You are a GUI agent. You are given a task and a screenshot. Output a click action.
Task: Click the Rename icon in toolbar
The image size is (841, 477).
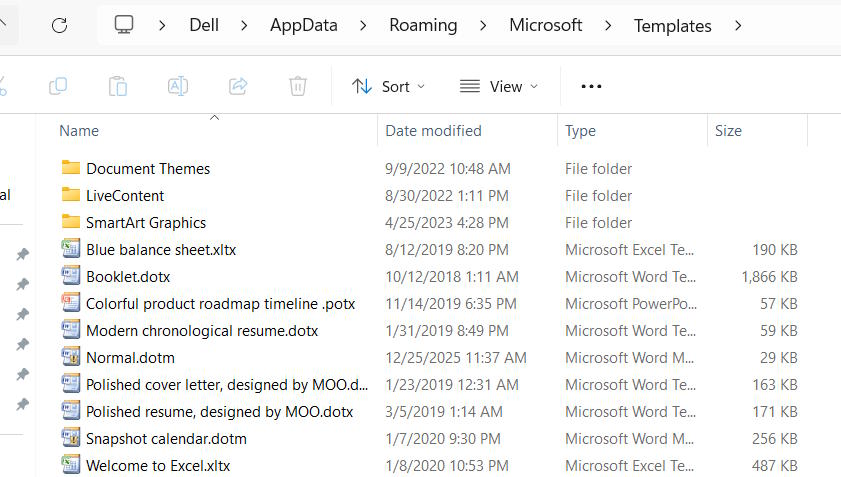point(178,86)
